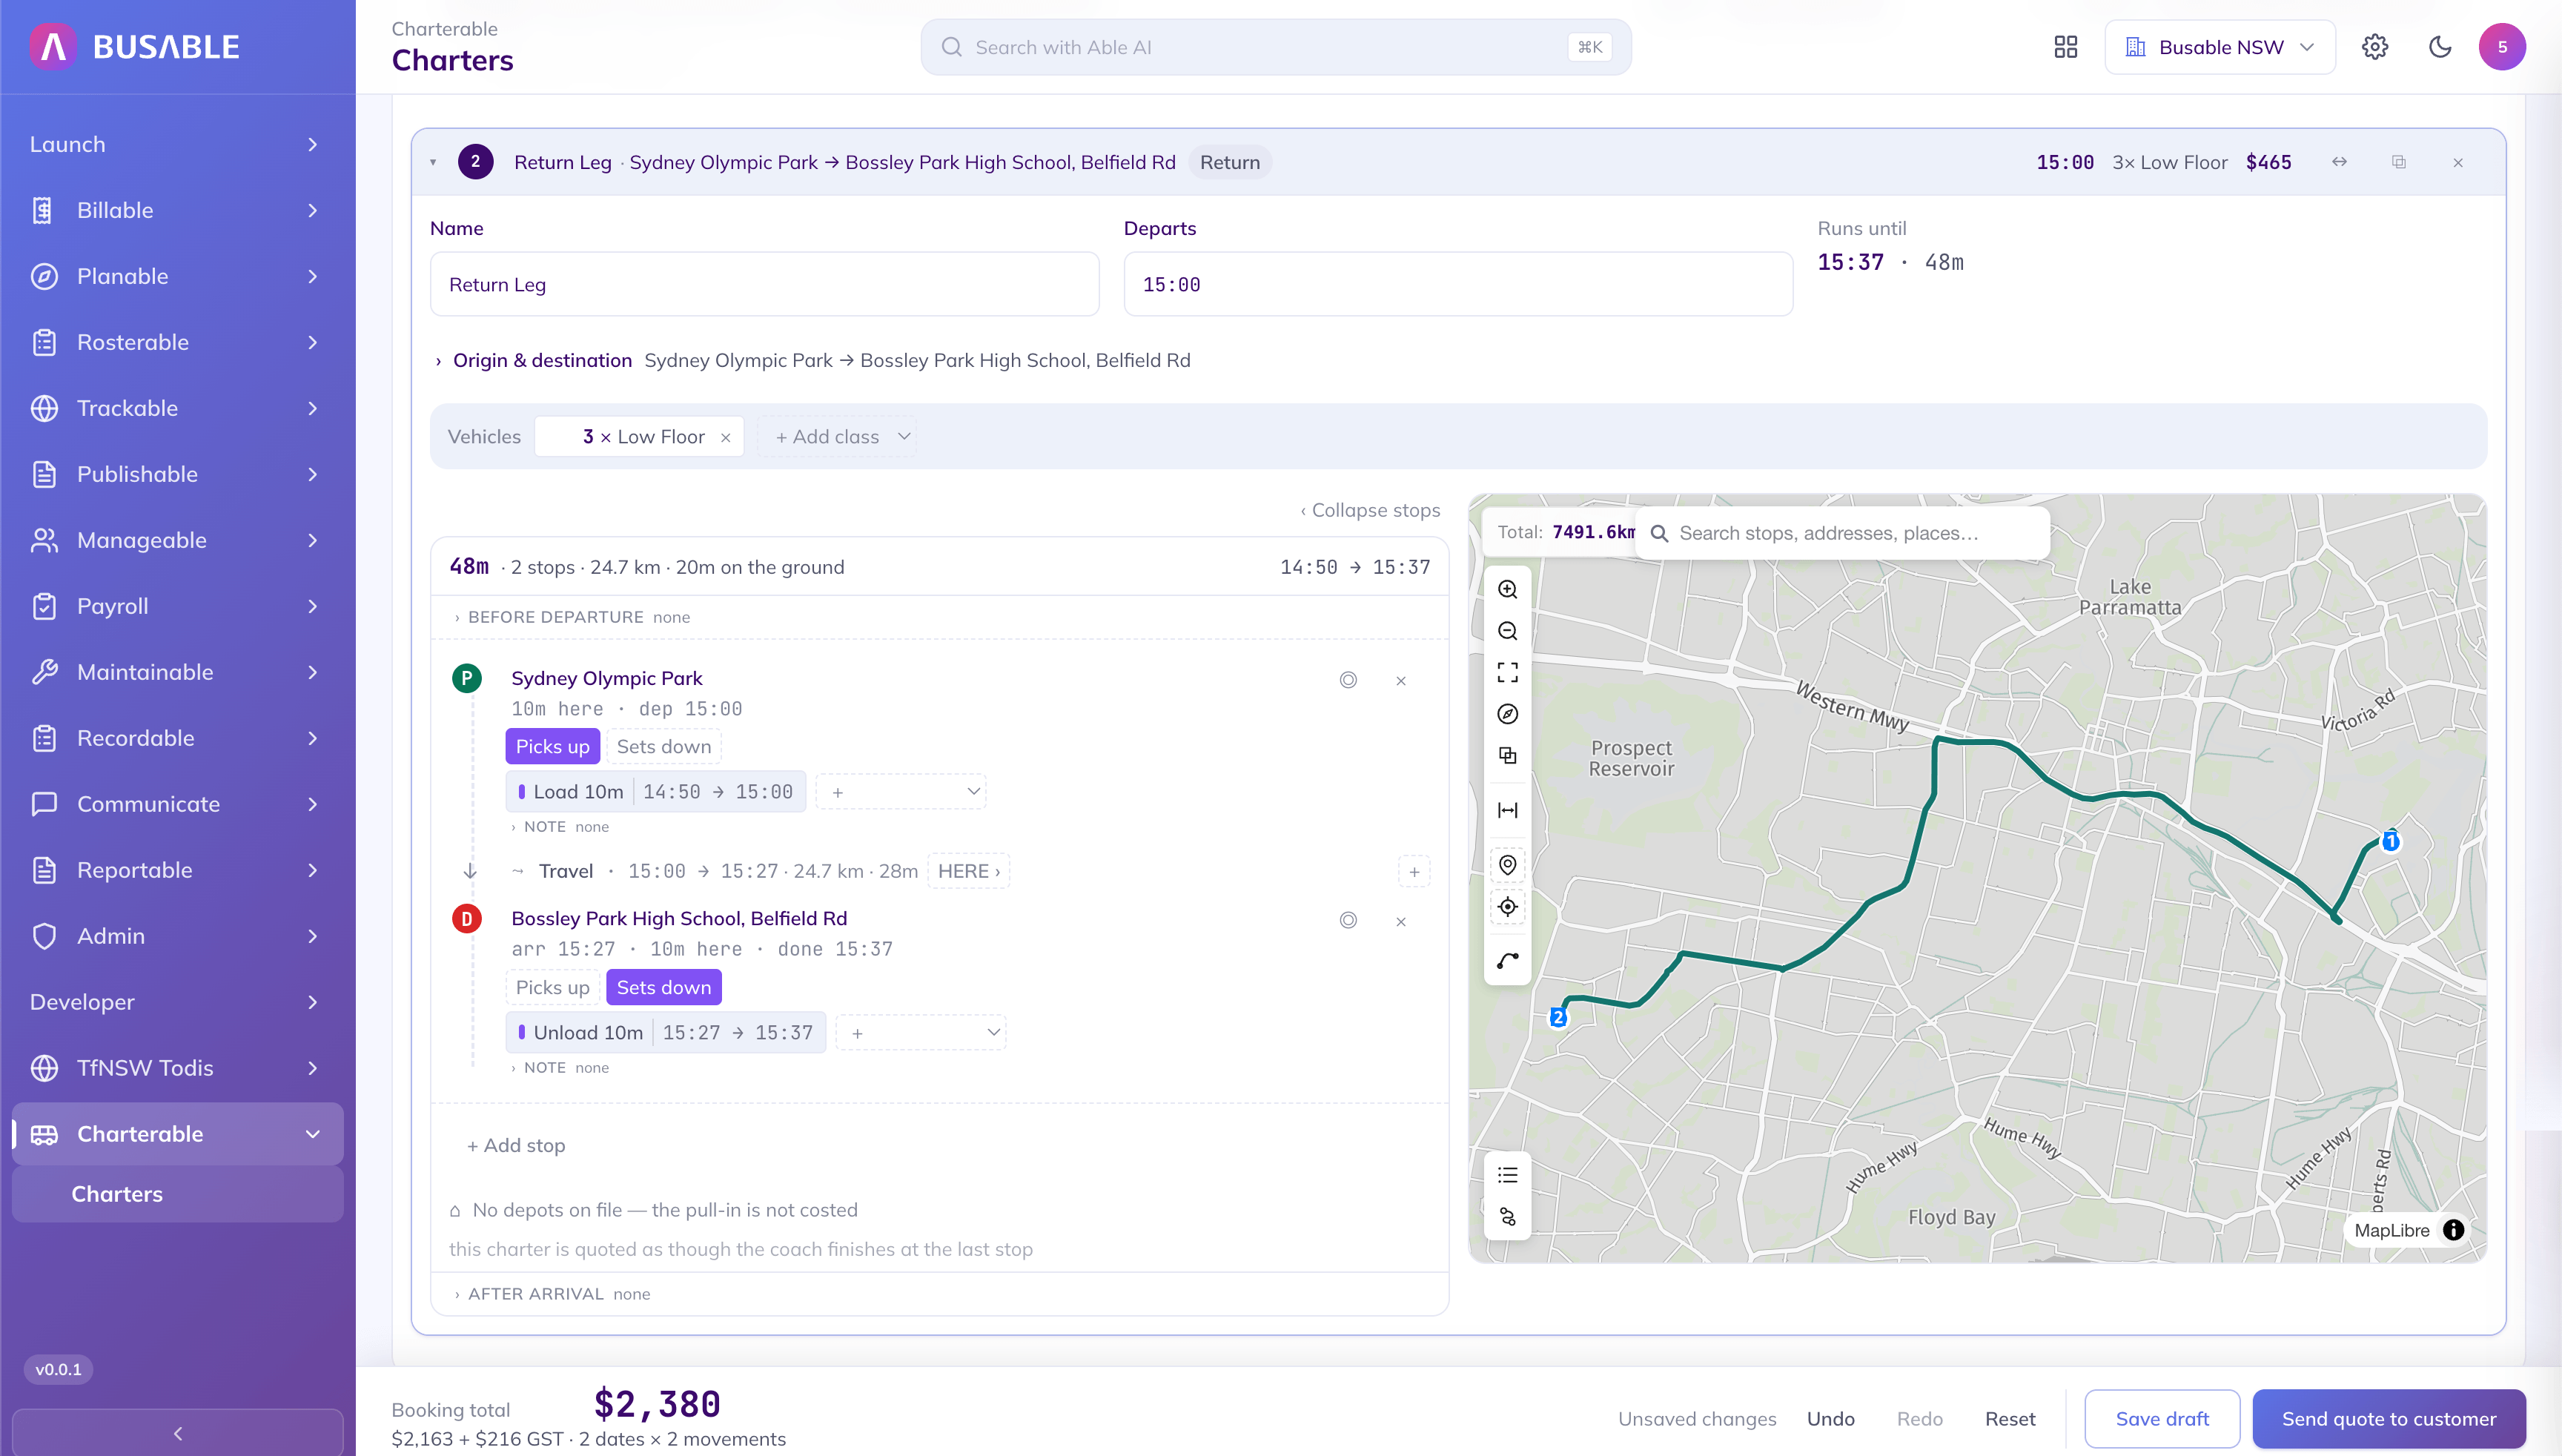
Task: Click the map layers icon
Action: click(x=1507, y=755)
